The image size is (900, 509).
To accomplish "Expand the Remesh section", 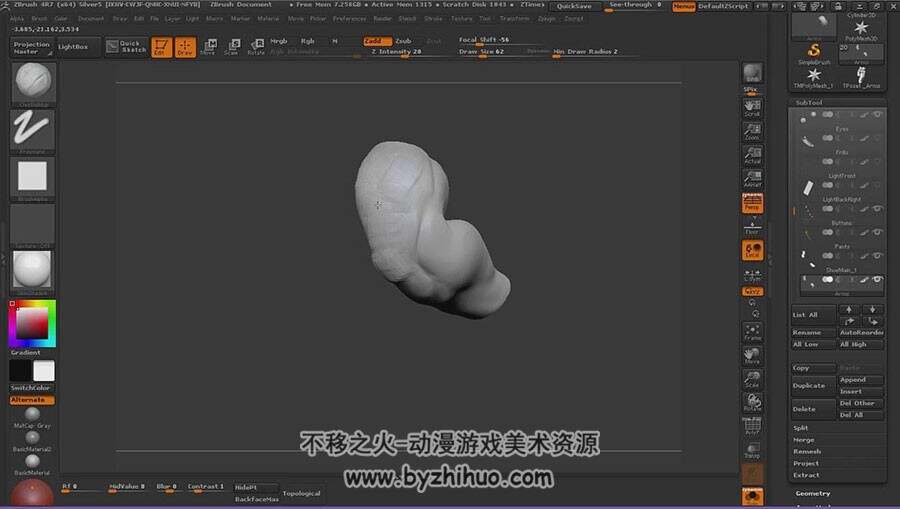I will click(x=806, y=452).
